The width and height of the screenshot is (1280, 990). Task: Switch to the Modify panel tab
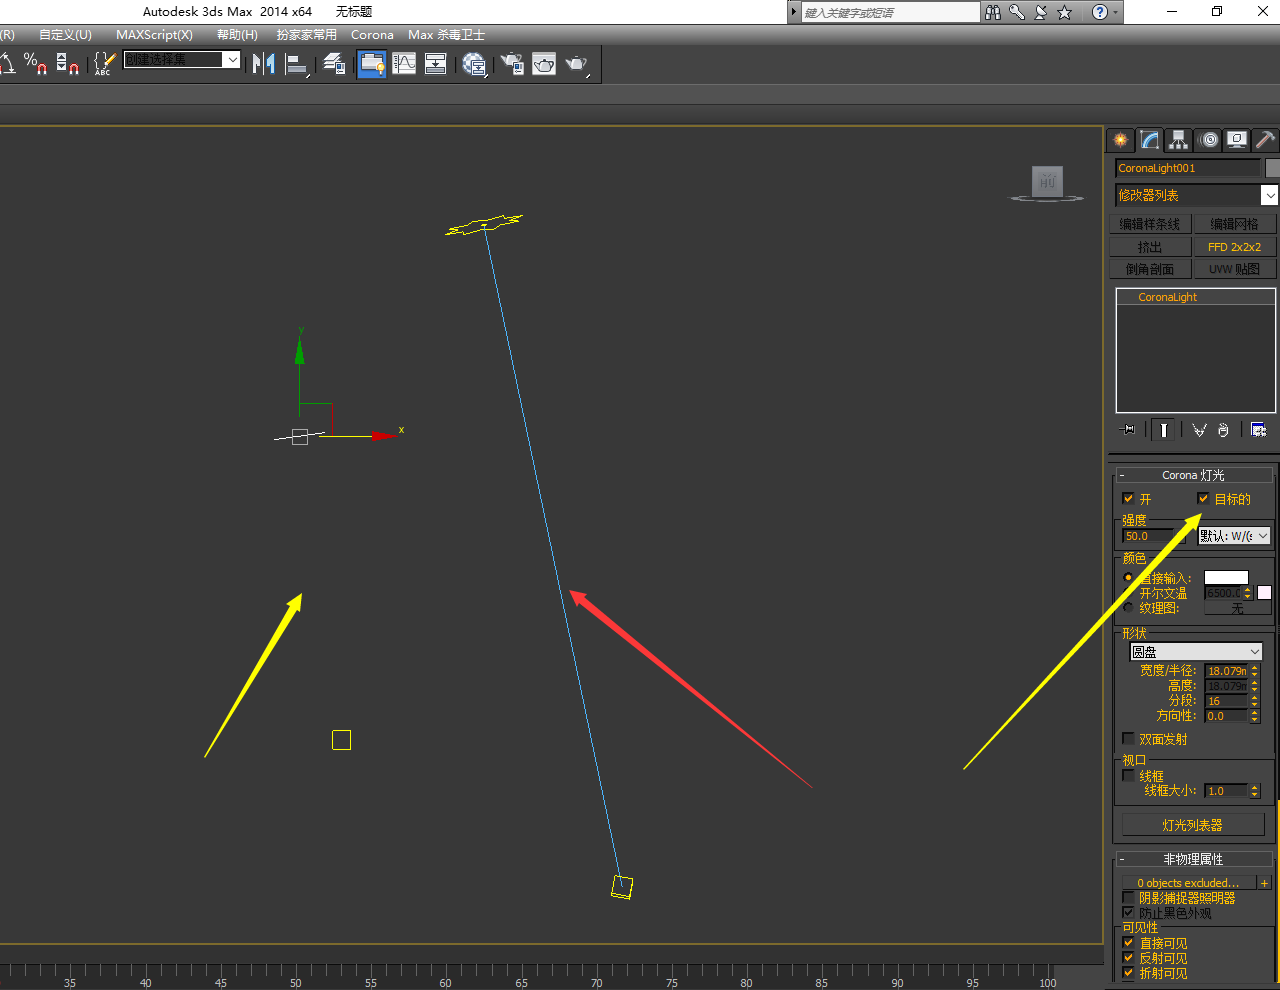1150,140
